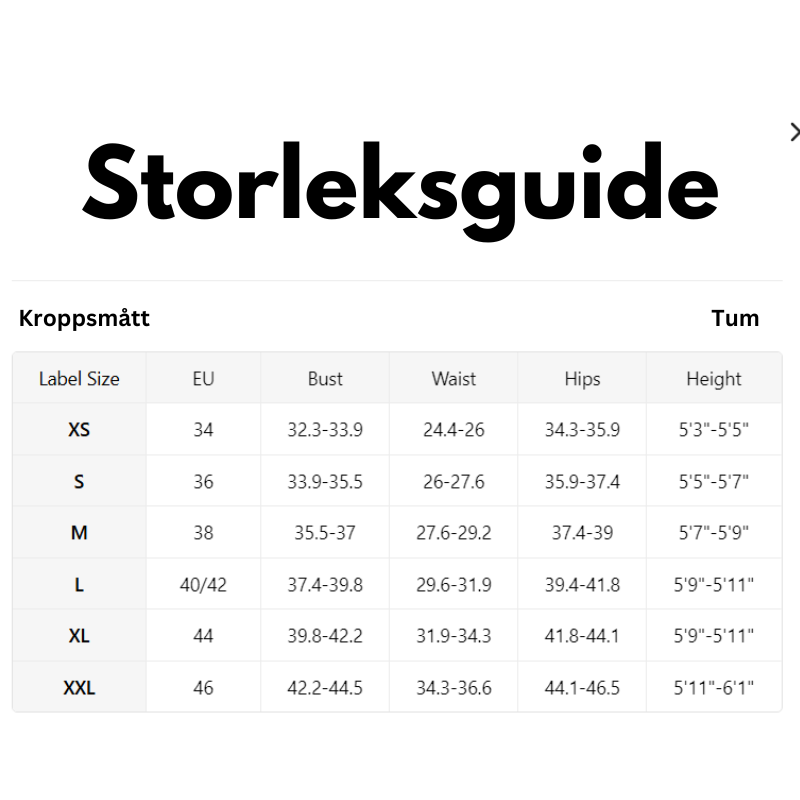Click the Label Size column header
Viewport: 800px width, 800px height.
(79, 379)
